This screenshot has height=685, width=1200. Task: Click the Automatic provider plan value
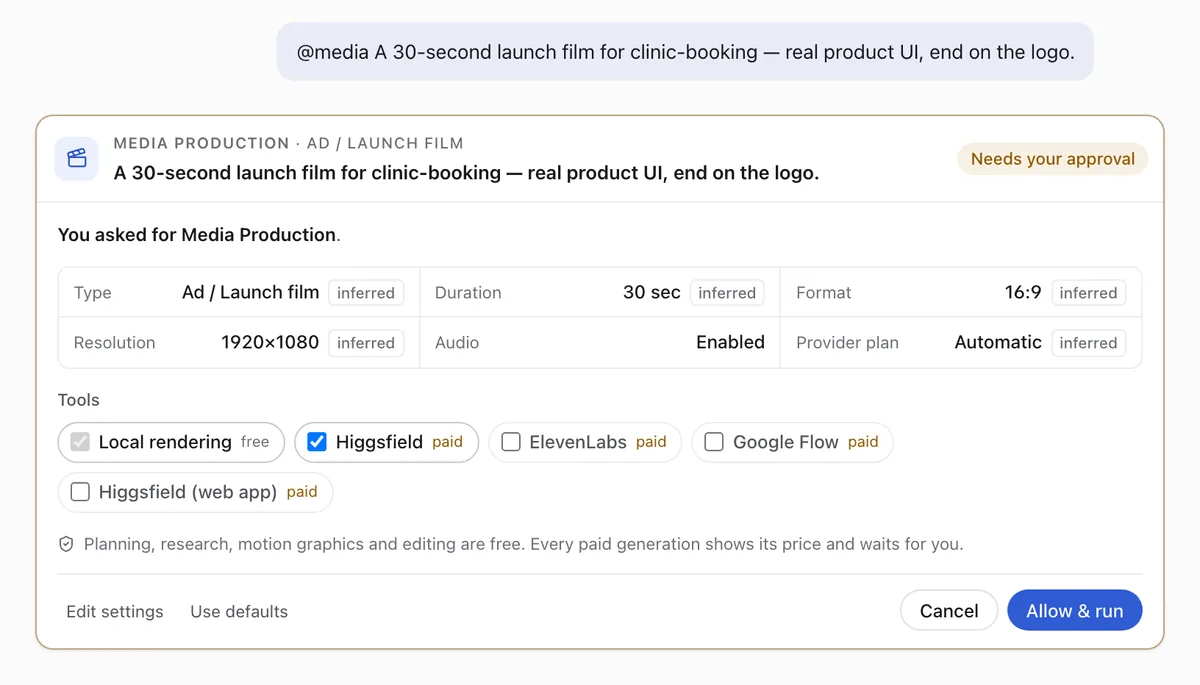pos(998,343)
